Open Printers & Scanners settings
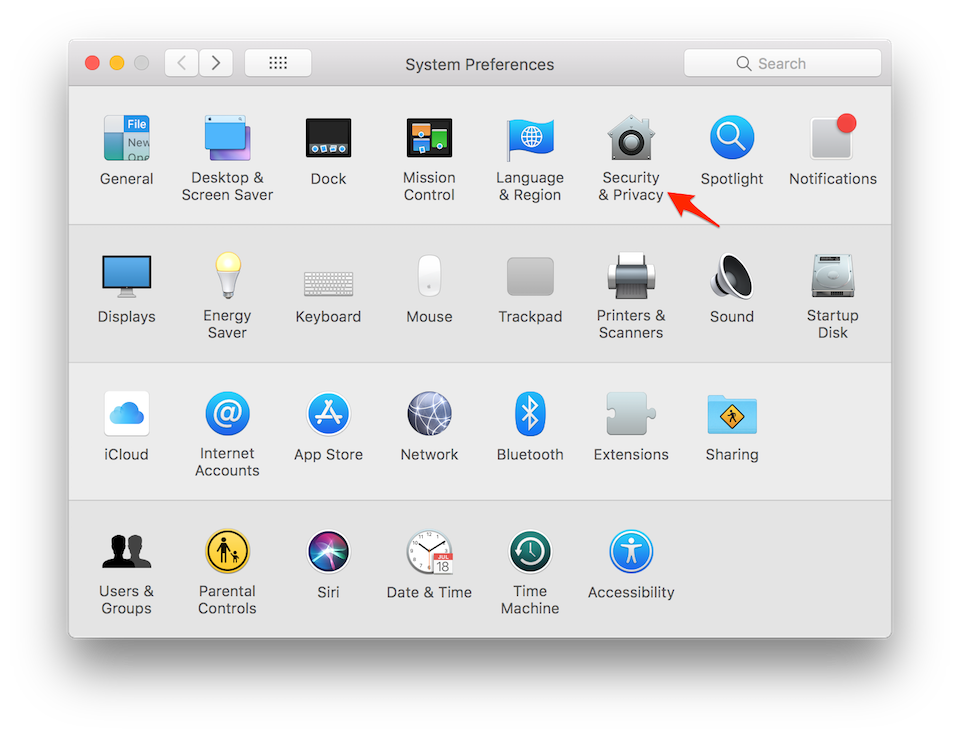Image resolution: width=960 pixels, height=736 pixels. pos(631,277)
